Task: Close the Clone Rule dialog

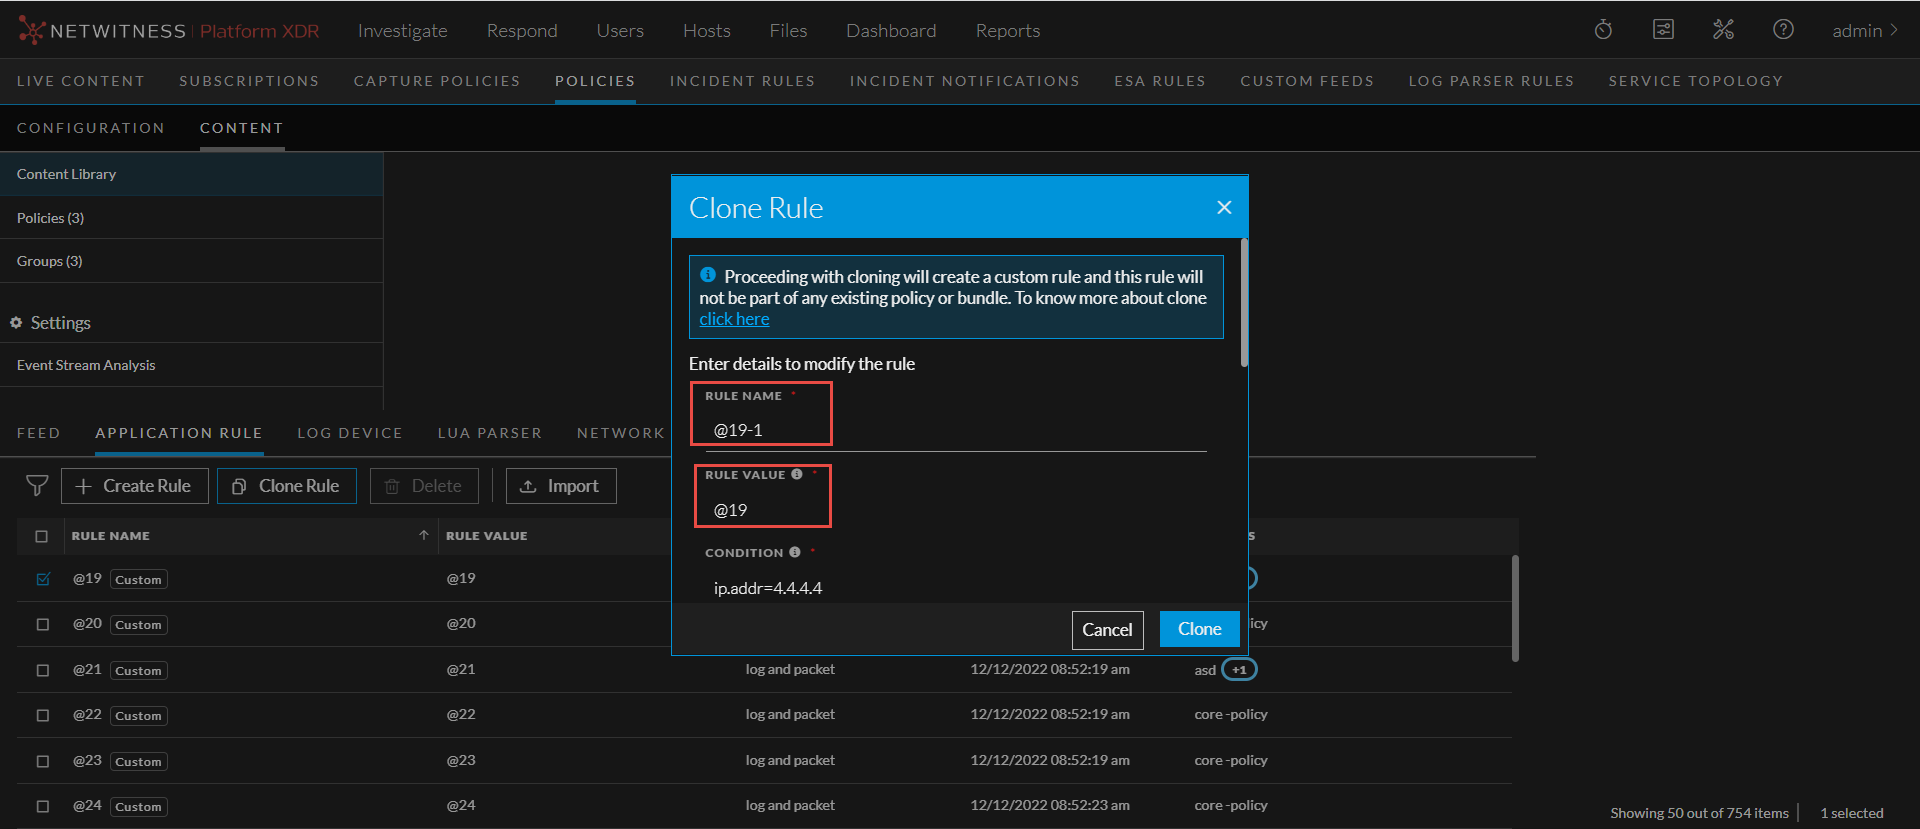Action: (x=1224, y=207)
